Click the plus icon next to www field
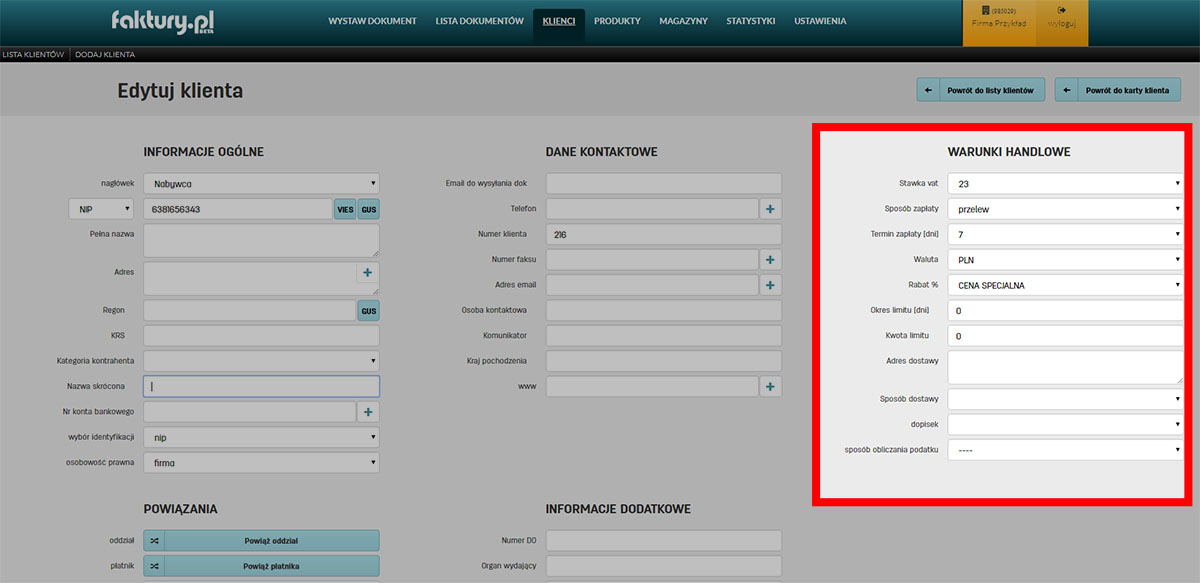This screenshot has width=1200, height=583. click(770, 386)
